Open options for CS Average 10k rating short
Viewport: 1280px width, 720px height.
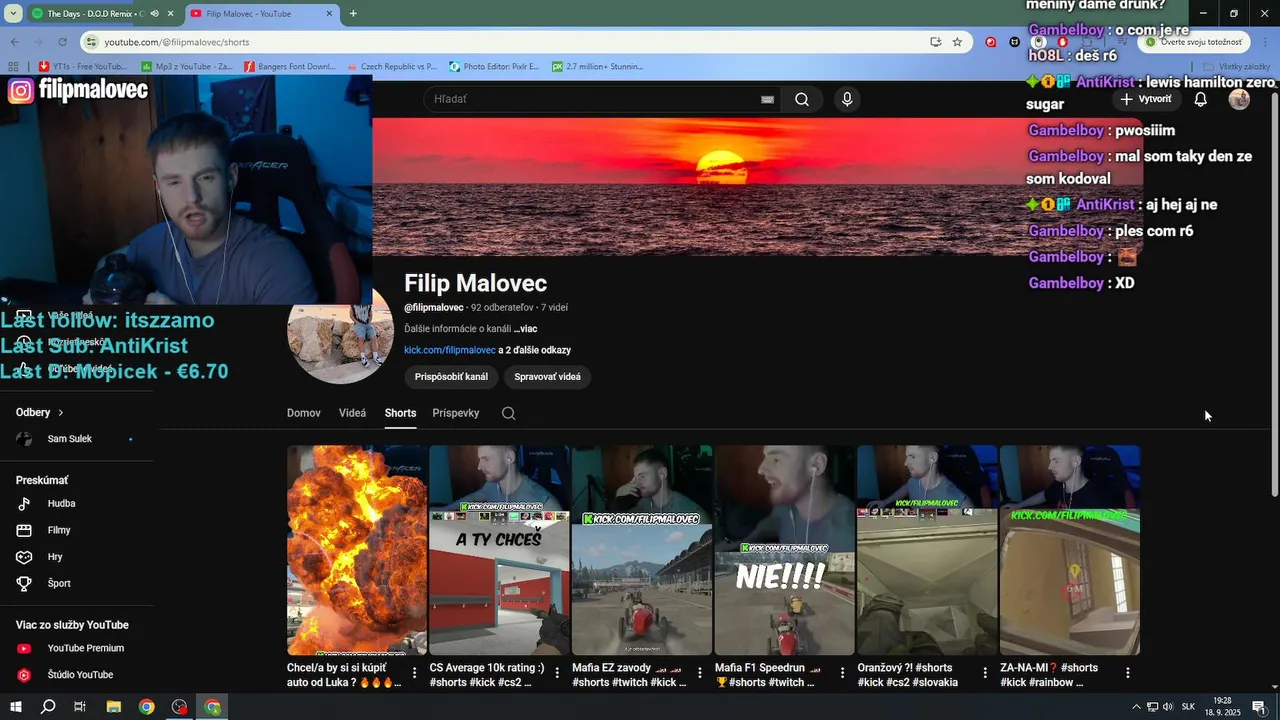(557, 673)
